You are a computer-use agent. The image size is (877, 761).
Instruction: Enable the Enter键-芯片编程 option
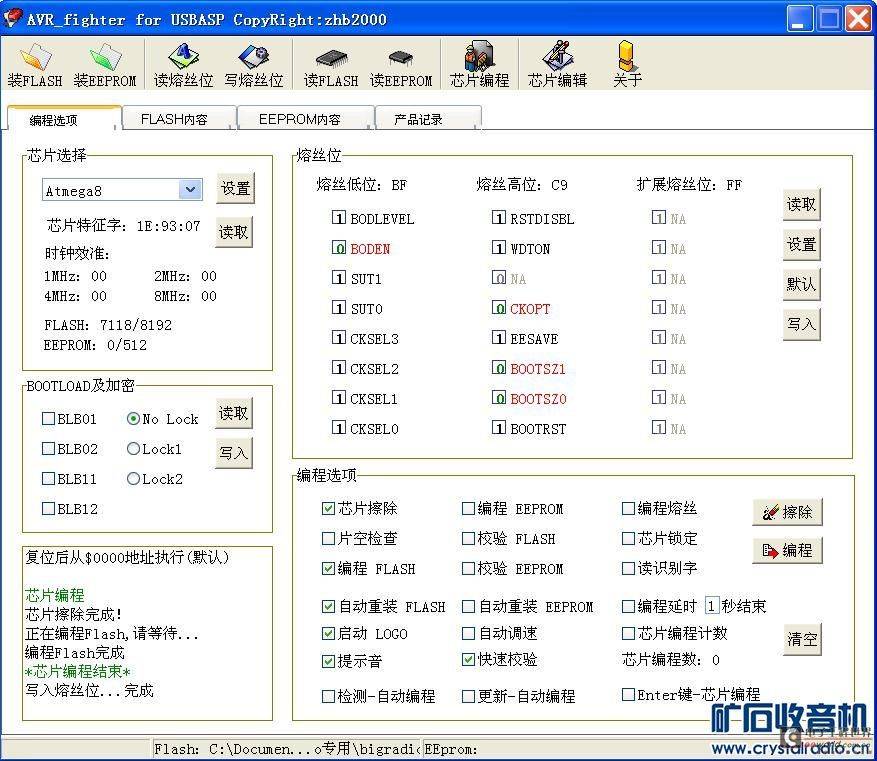tap(628, 694)
